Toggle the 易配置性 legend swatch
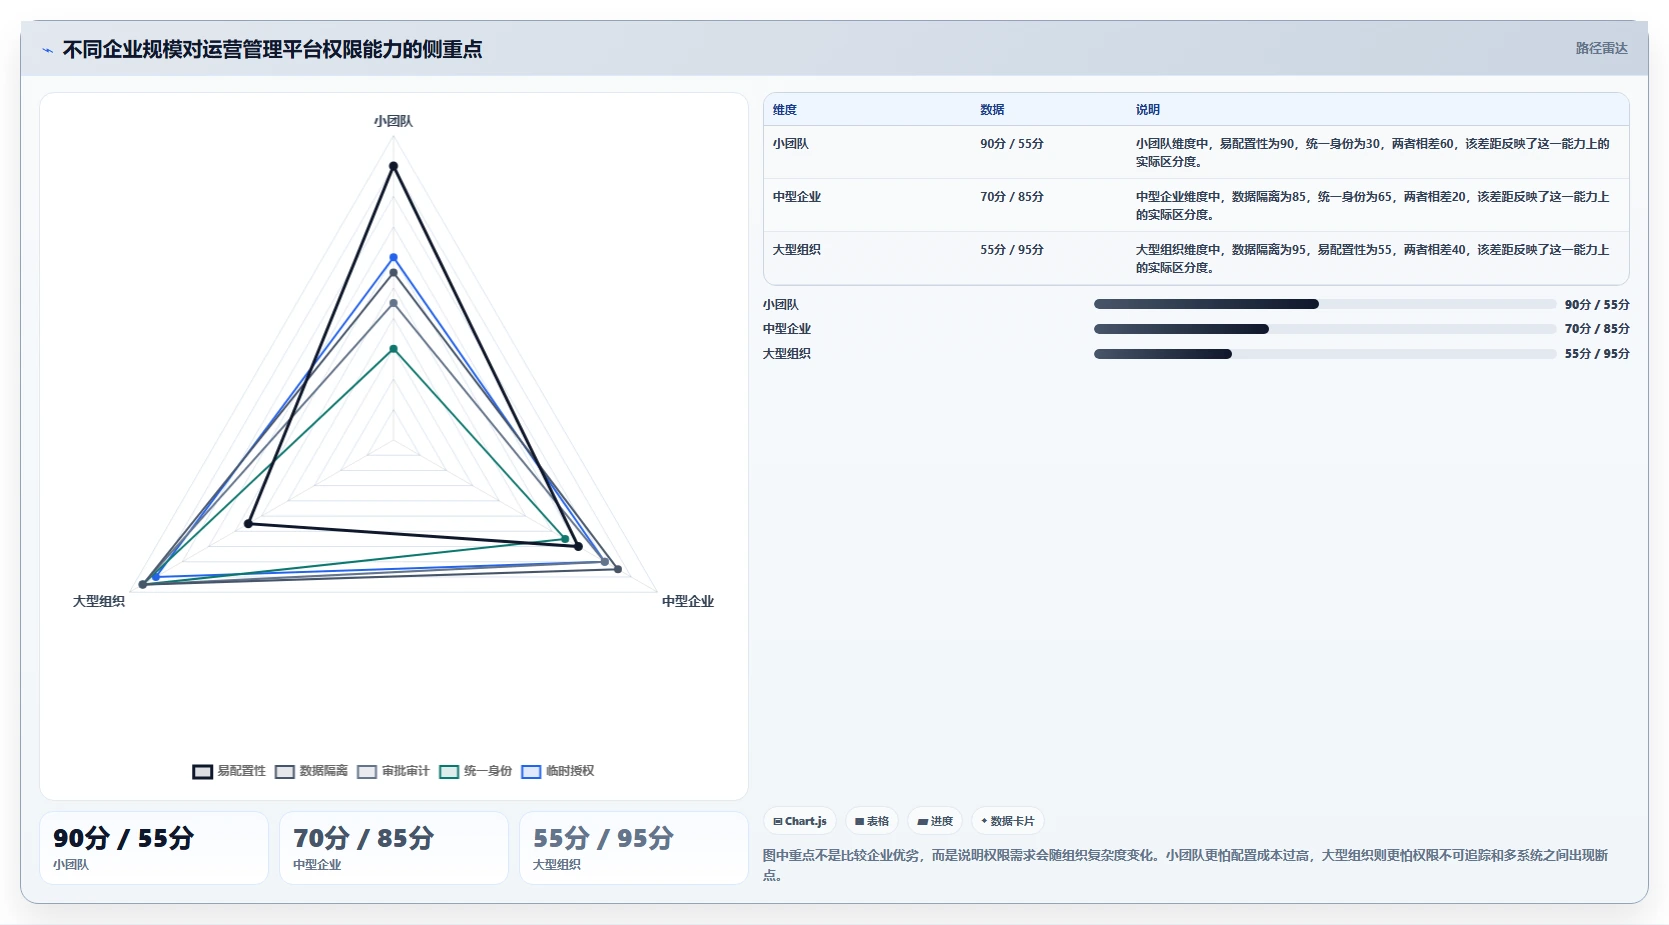 click(203, 771)
